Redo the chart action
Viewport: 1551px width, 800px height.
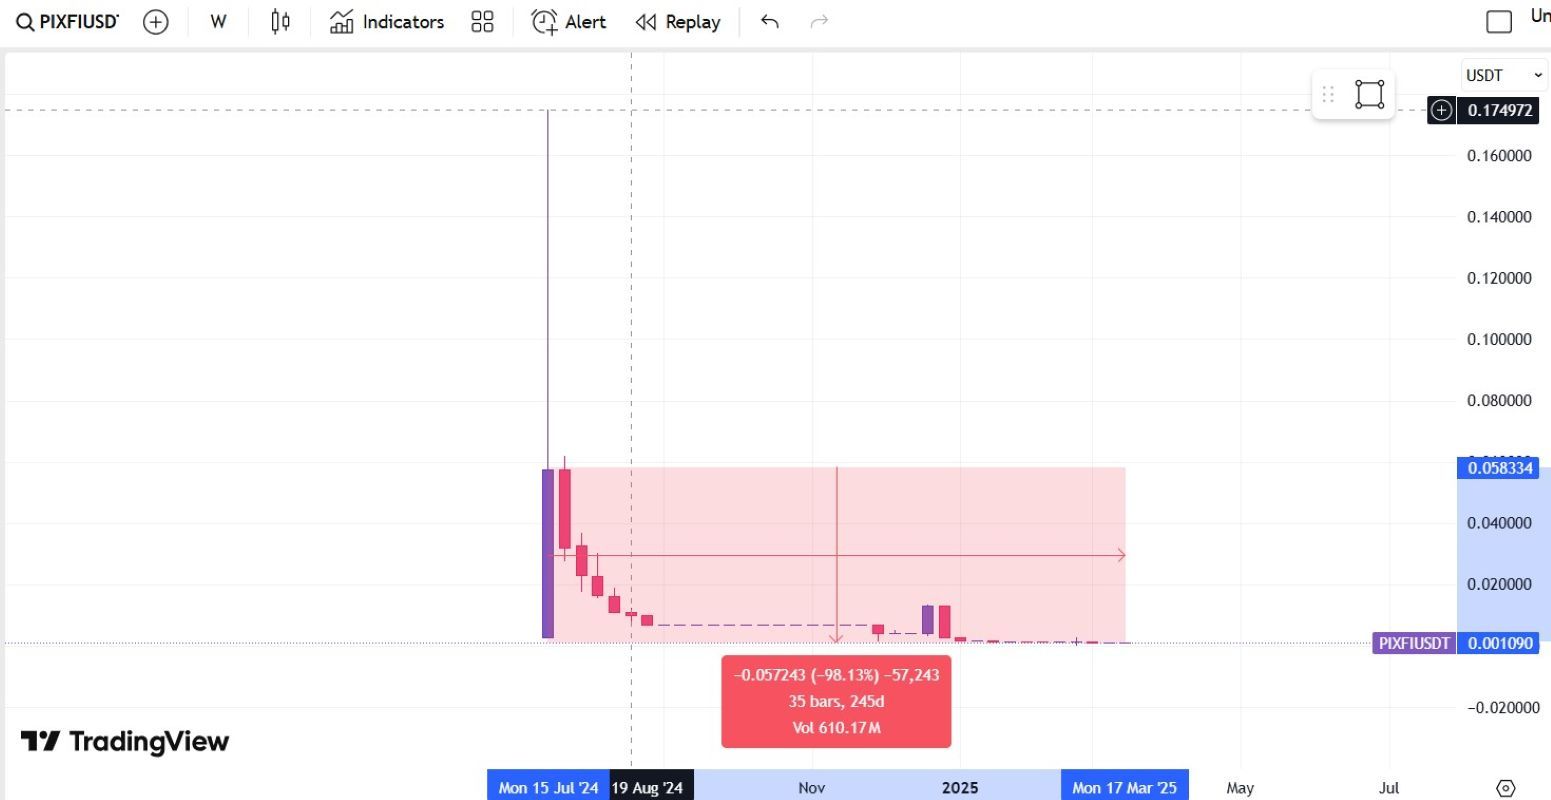click(819, 22)
